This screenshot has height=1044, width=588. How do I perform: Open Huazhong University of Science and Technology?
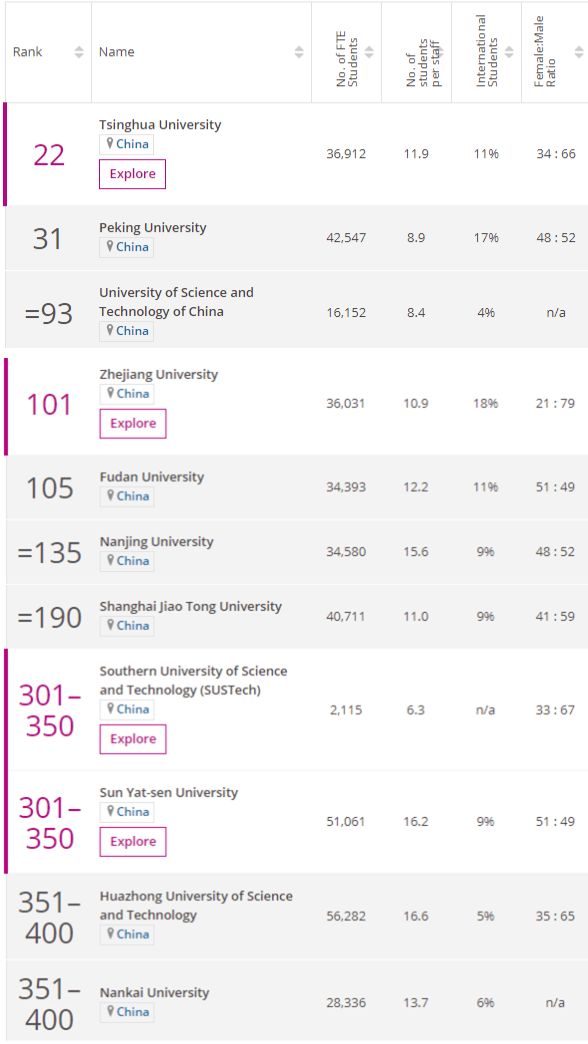tap(196, 906)
